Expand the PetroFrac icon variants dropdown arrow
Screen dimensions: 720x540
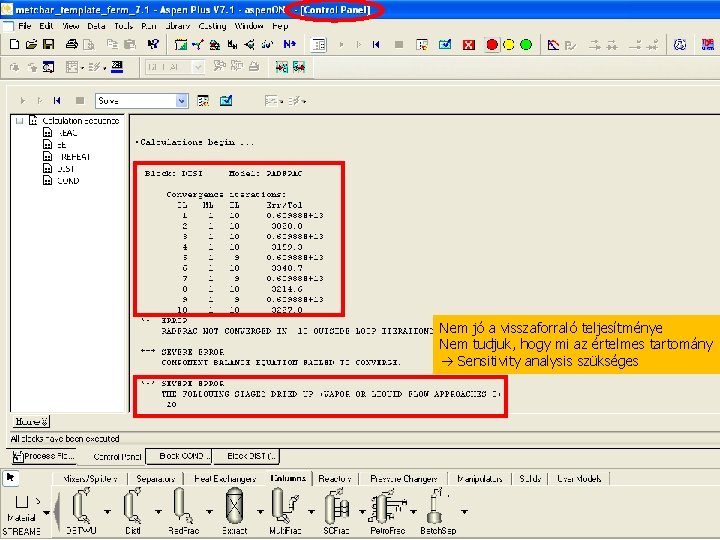tap(413, 512)
